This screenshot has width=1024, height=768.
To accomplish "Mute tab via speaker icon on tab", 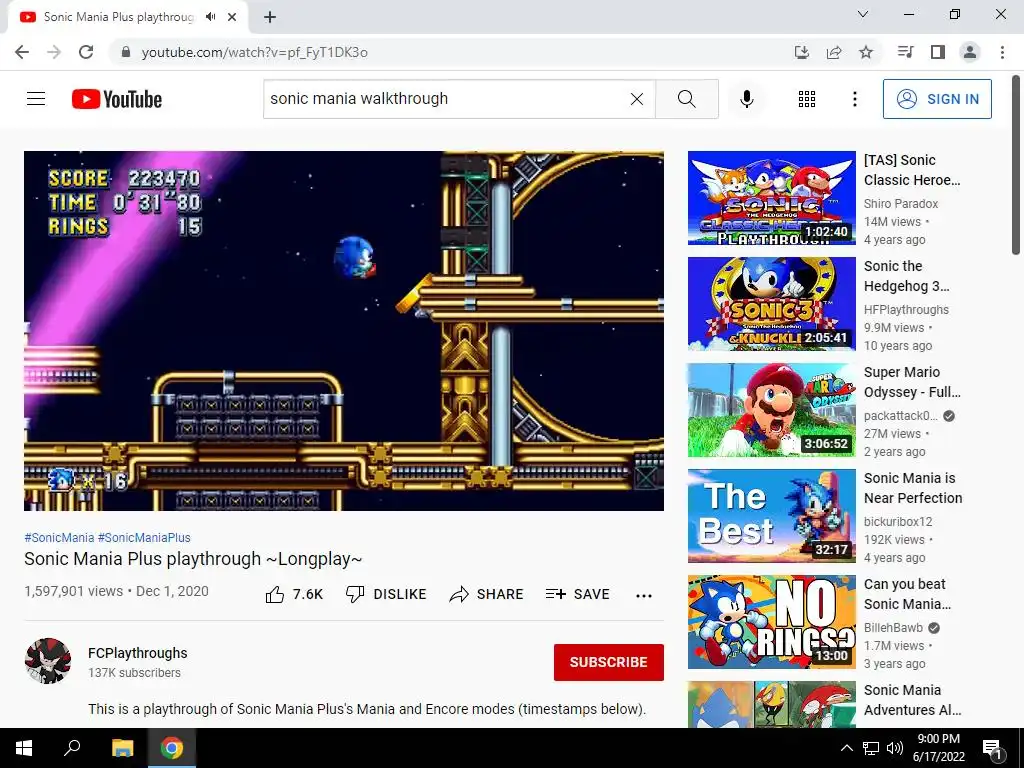I will click(210, 17).
